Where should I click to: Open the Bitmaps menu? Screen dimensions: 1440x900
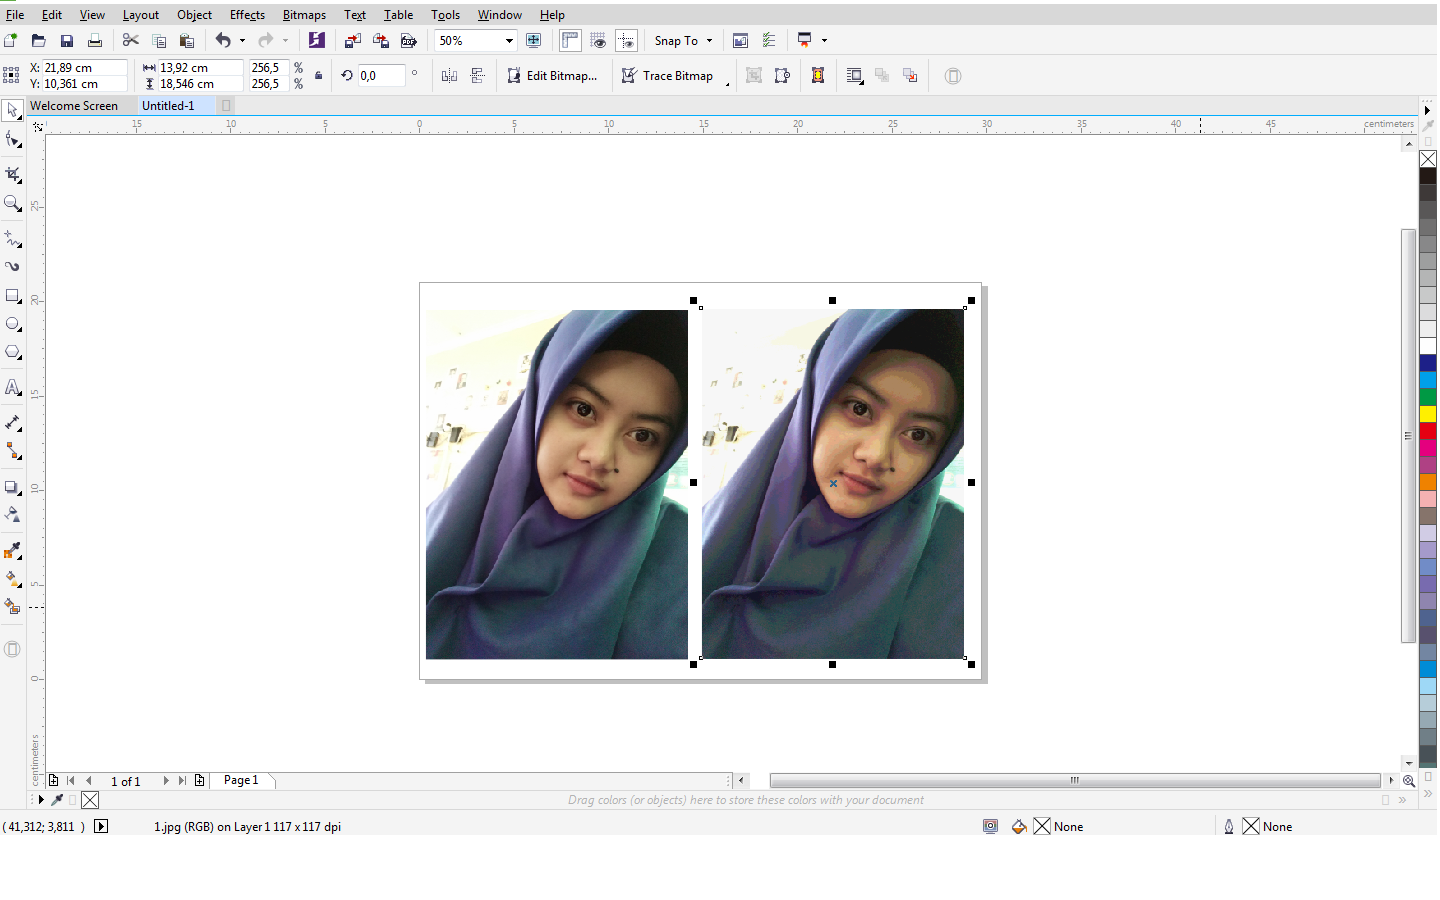coord(303,14)
